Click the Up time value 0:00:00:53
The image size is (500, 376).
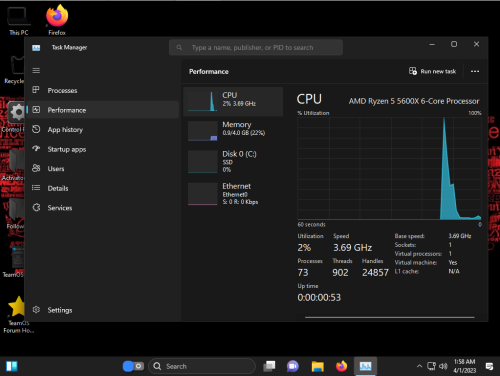(319, 297)
